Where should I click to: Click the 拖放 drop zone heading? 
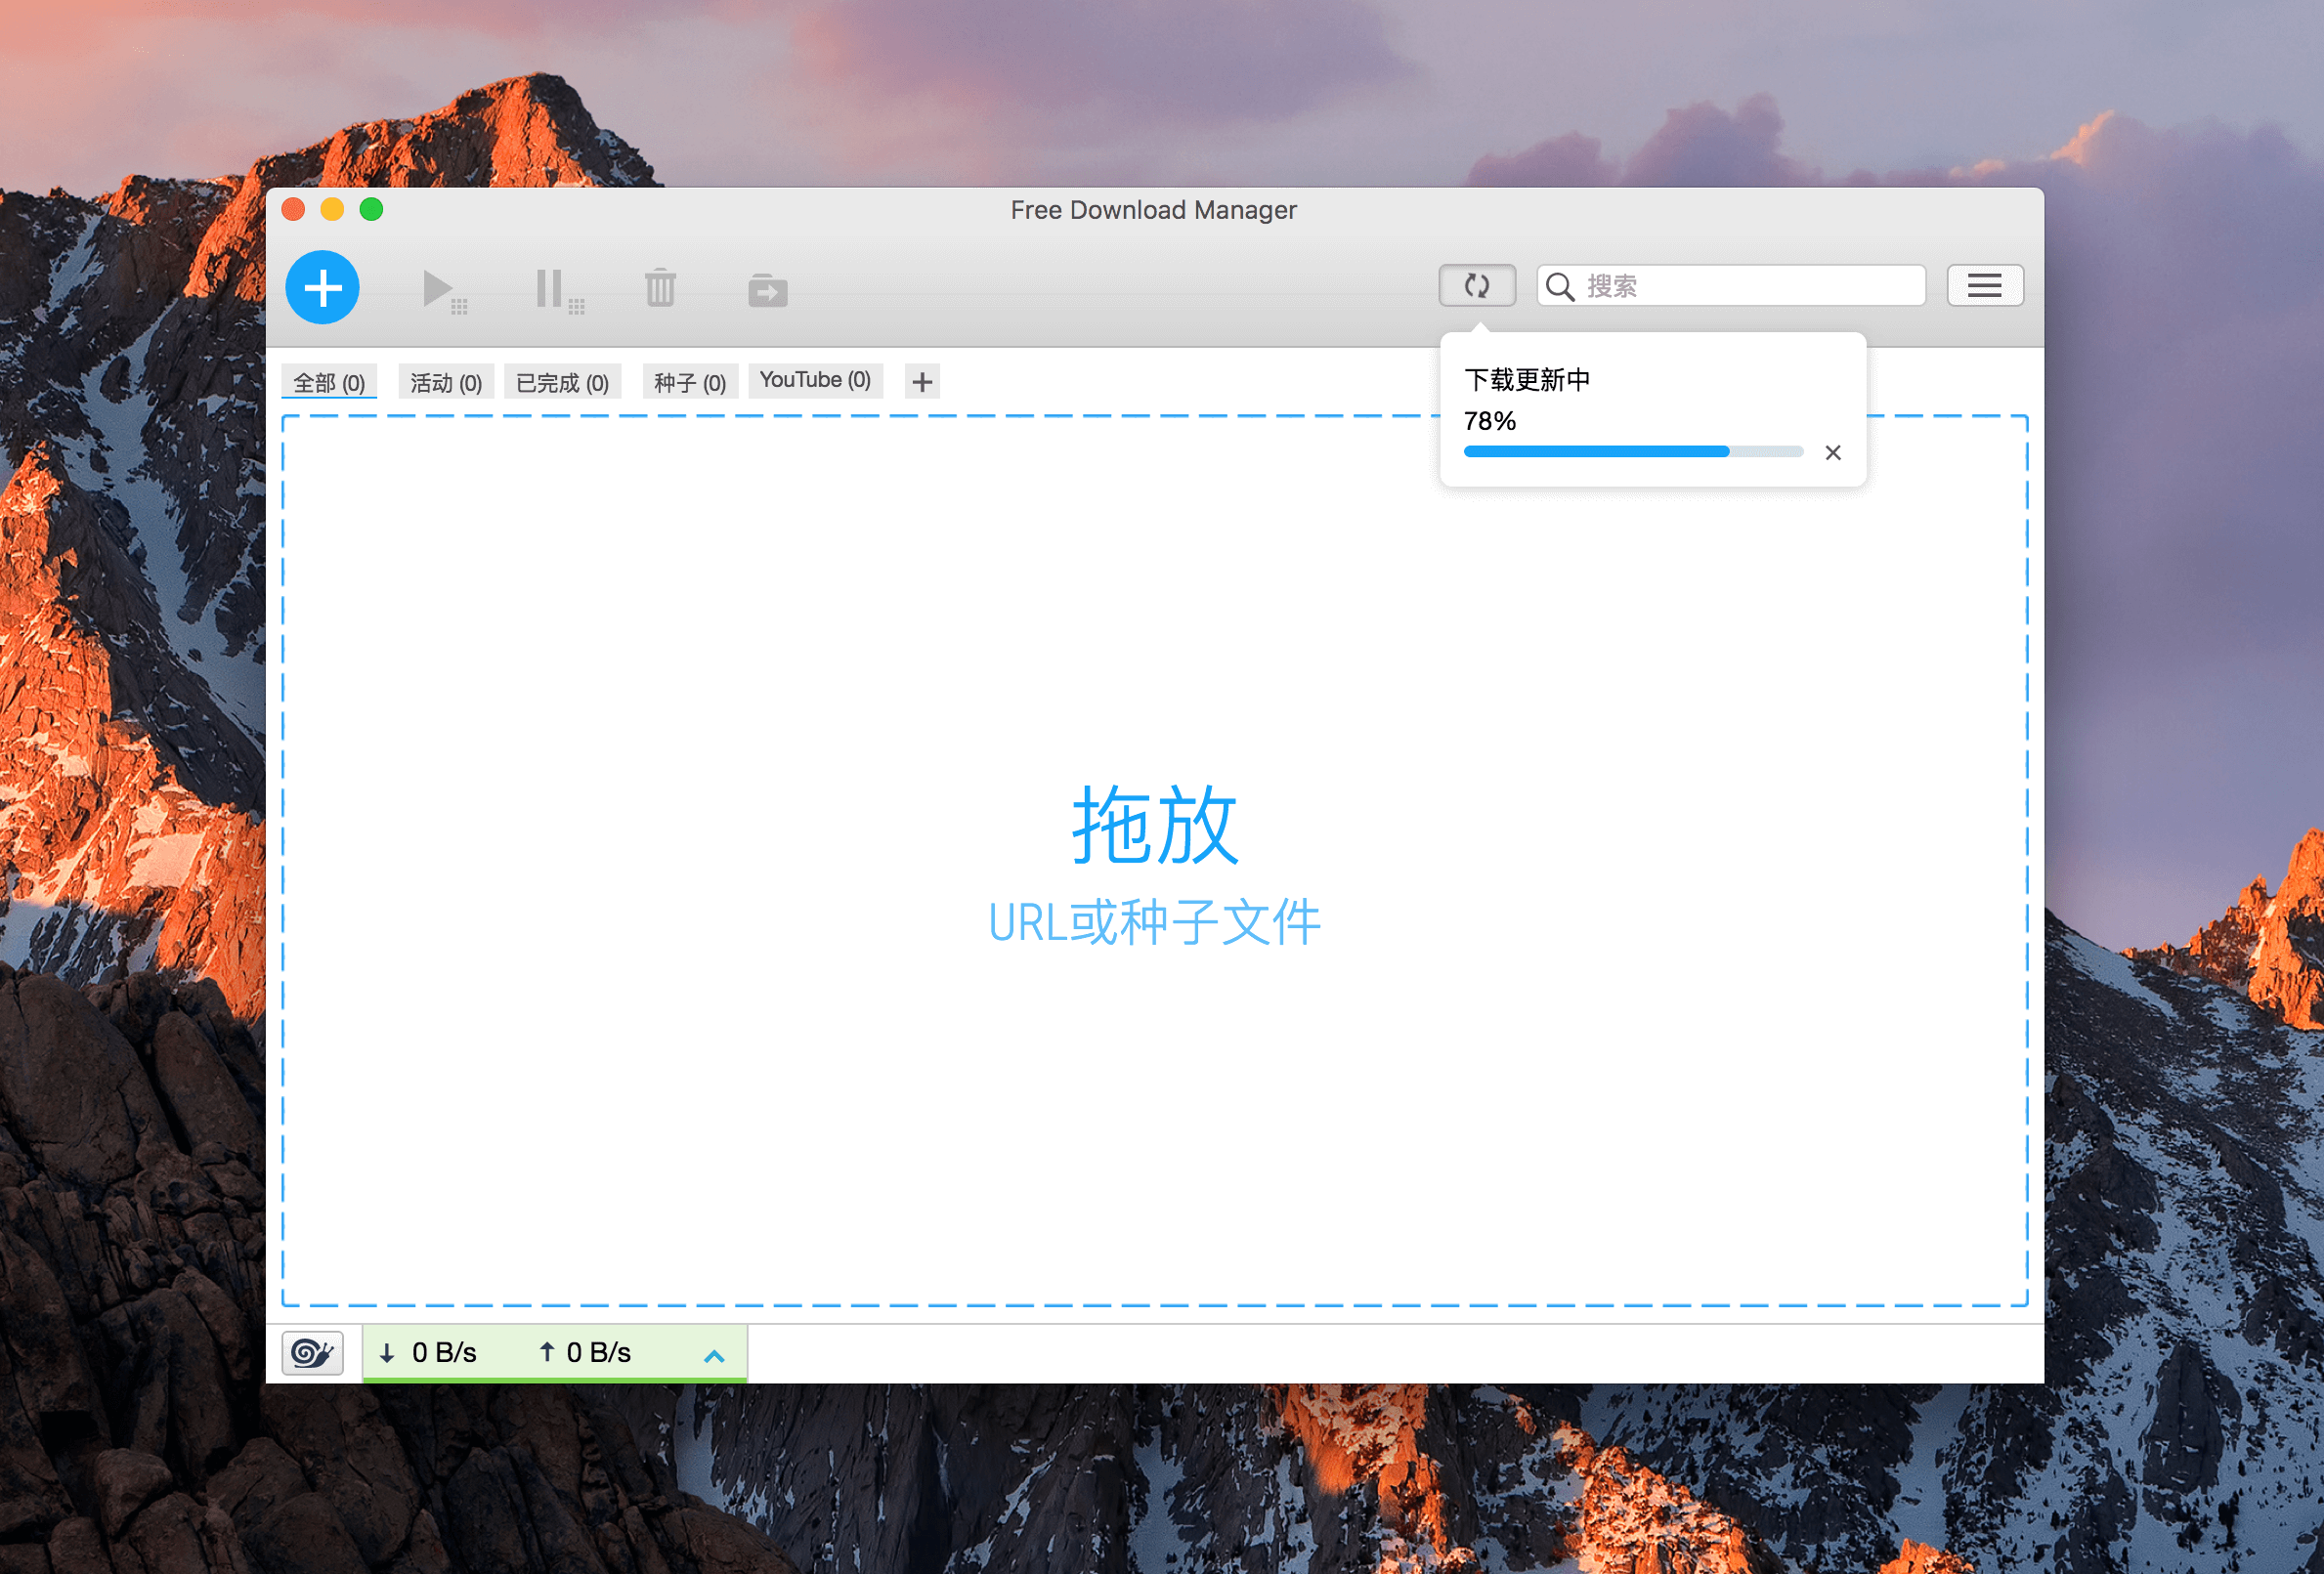1155,825
